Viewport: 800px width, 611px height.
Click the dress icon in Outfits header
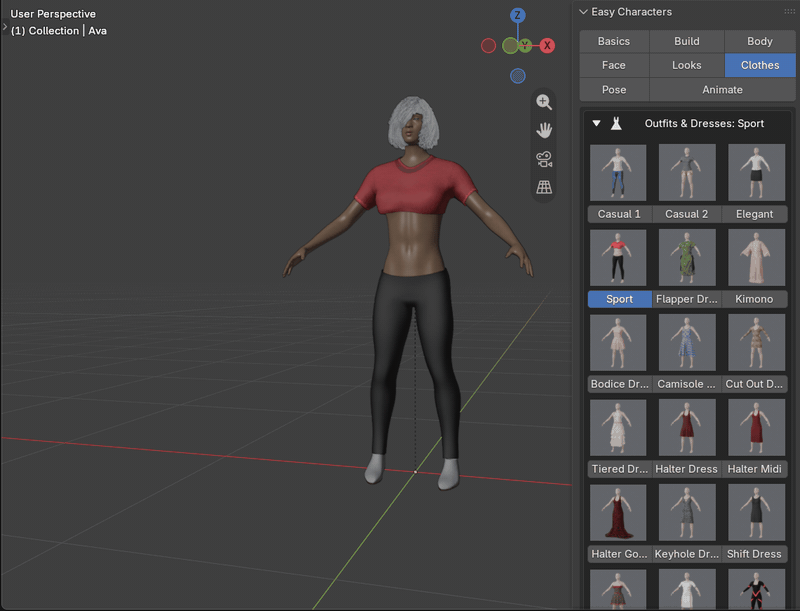pyautogui.click(x=616, y=123)
